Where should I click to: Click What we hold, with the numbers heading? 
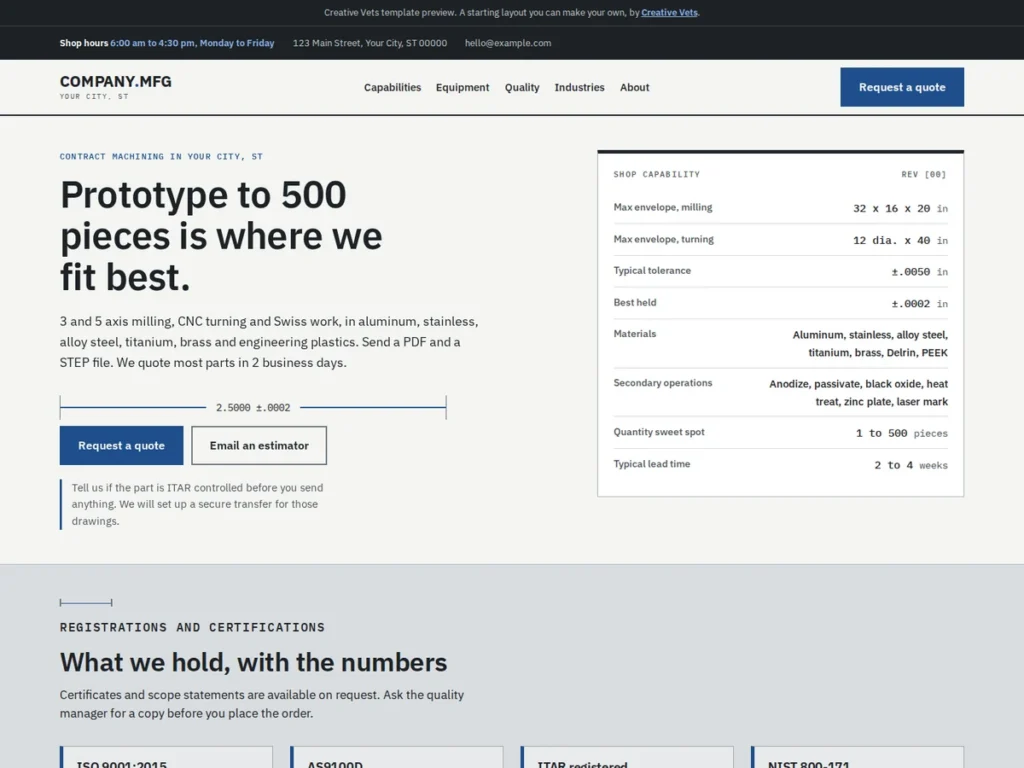(253, 662)
